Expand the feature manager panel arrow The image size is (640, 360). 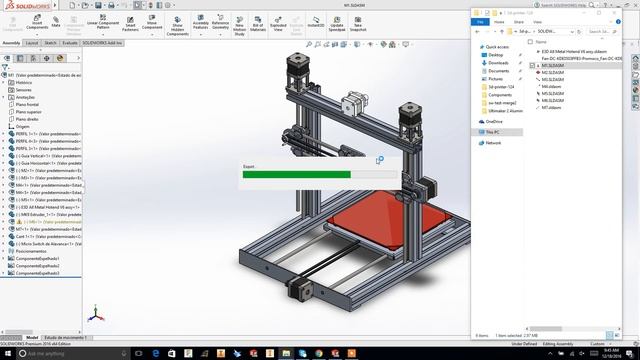78,58
